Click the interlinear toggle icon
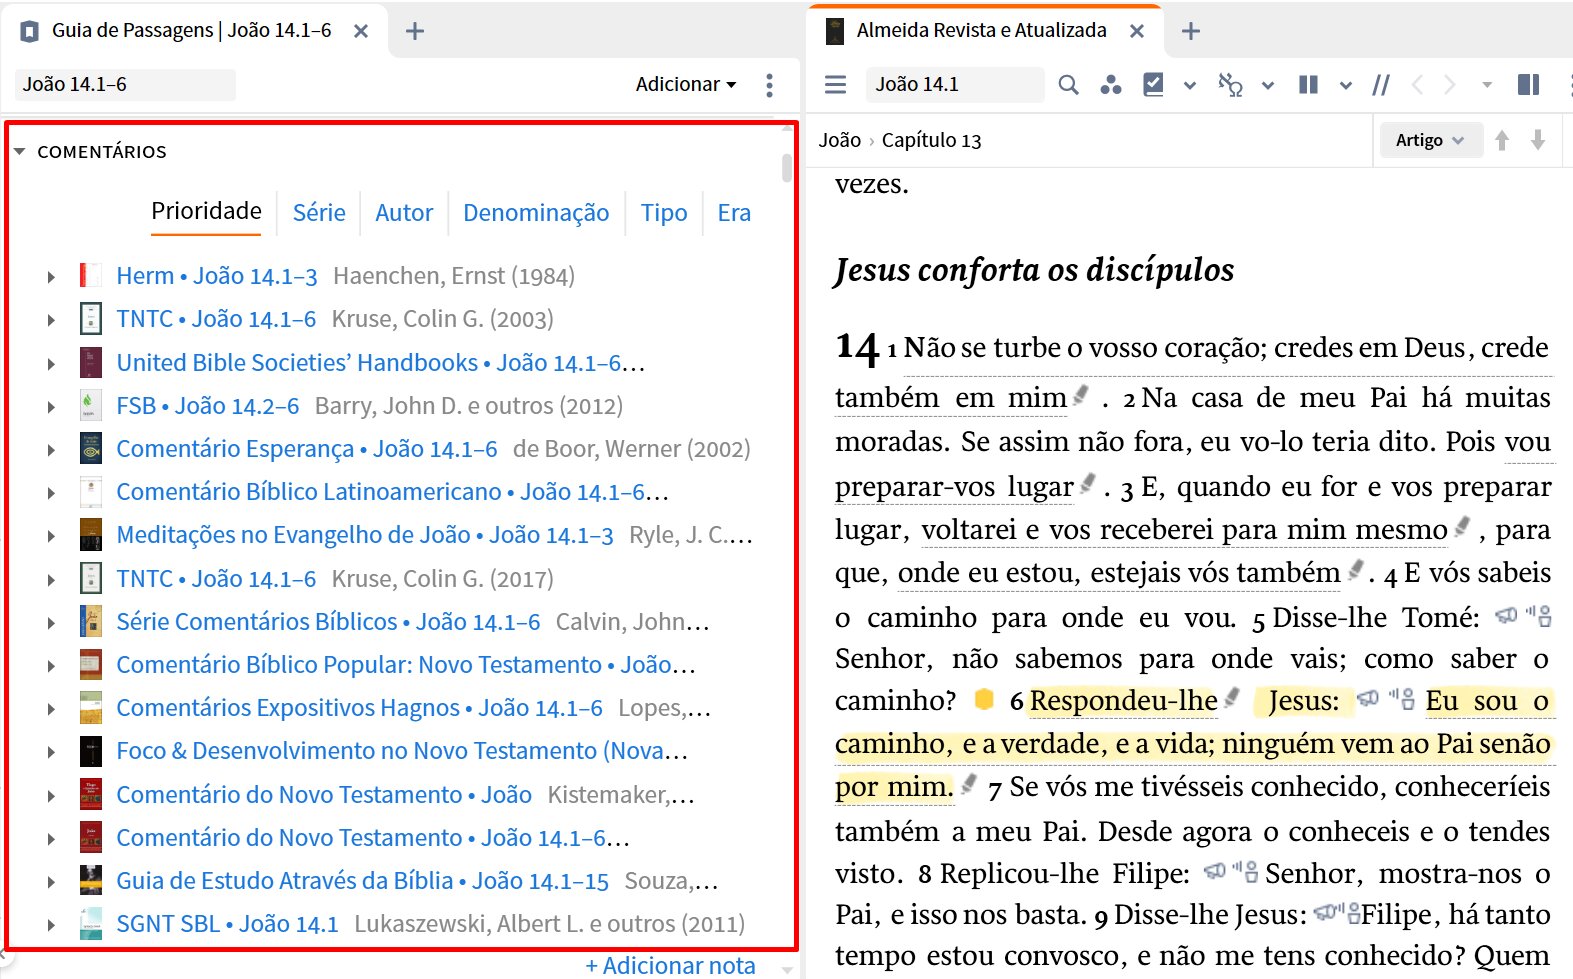1573x979 pixels. click(x=1230, y=85)
